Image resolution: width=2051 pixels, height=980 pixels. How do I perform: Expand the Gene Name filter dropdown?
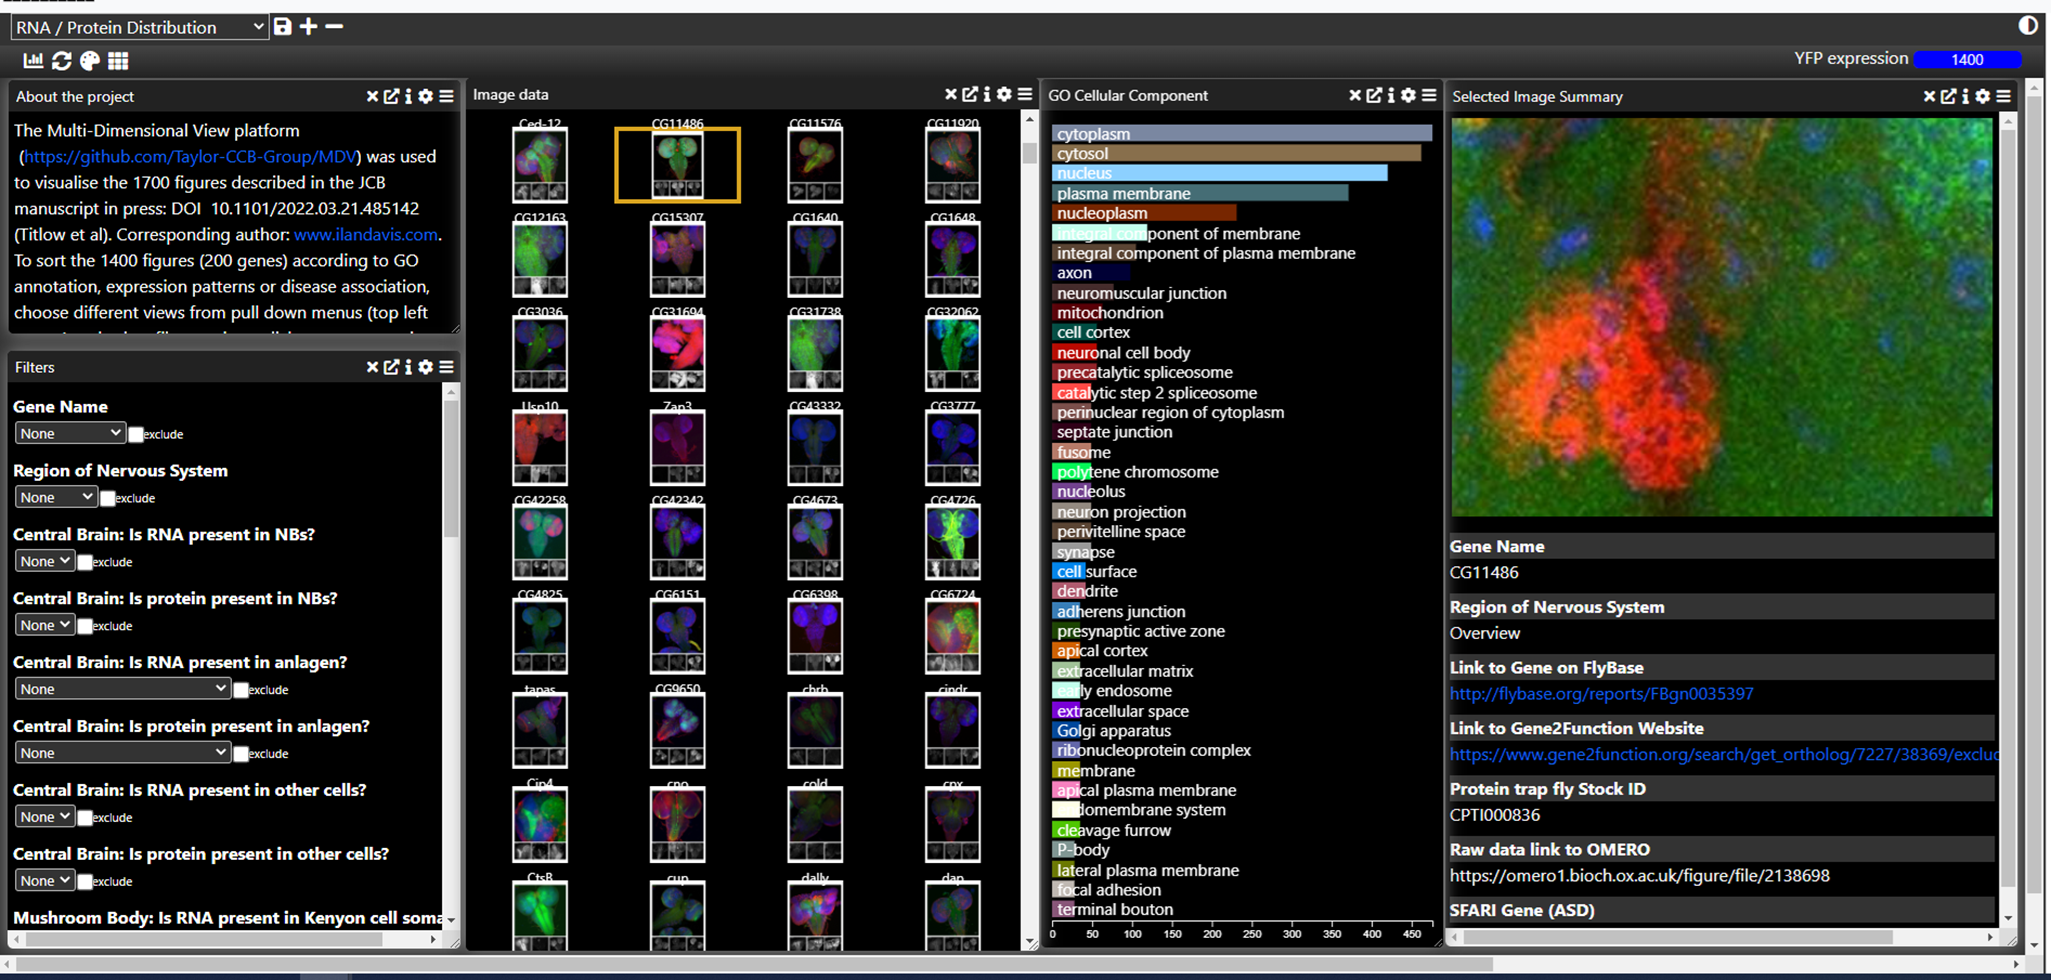pos(69,433)
